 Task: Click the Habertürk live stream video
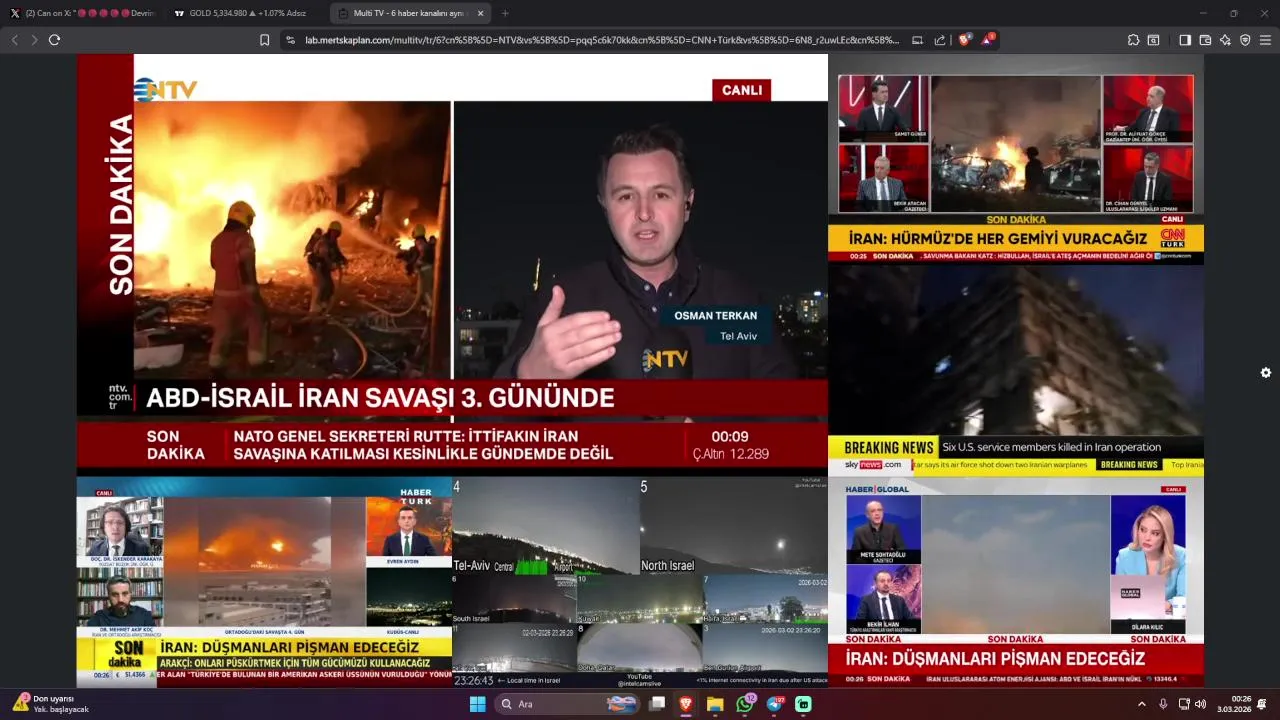(264, 582)
